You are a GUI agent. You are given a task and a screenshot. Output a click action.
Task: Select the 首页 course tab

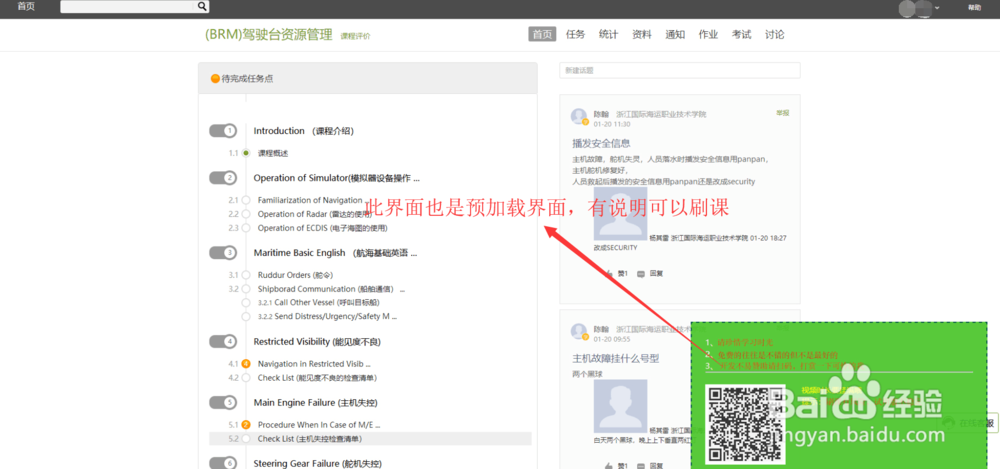pyautogui.click(x=542, y=34)
